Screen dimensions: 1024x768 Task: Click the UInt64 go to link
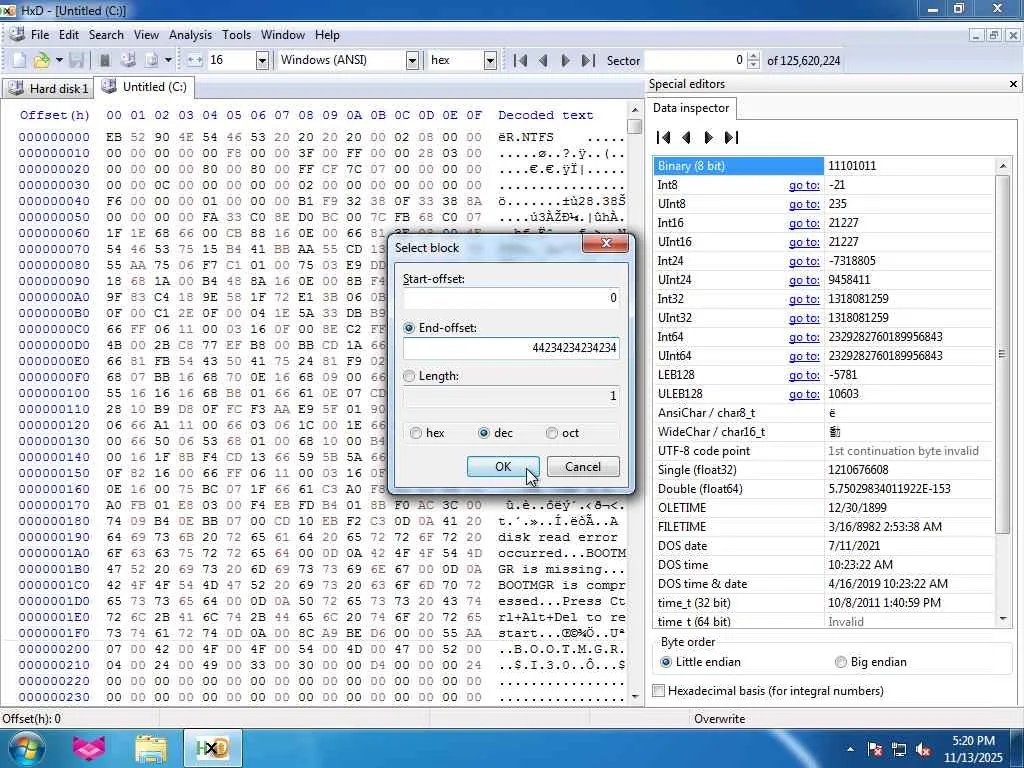(804, 356)
